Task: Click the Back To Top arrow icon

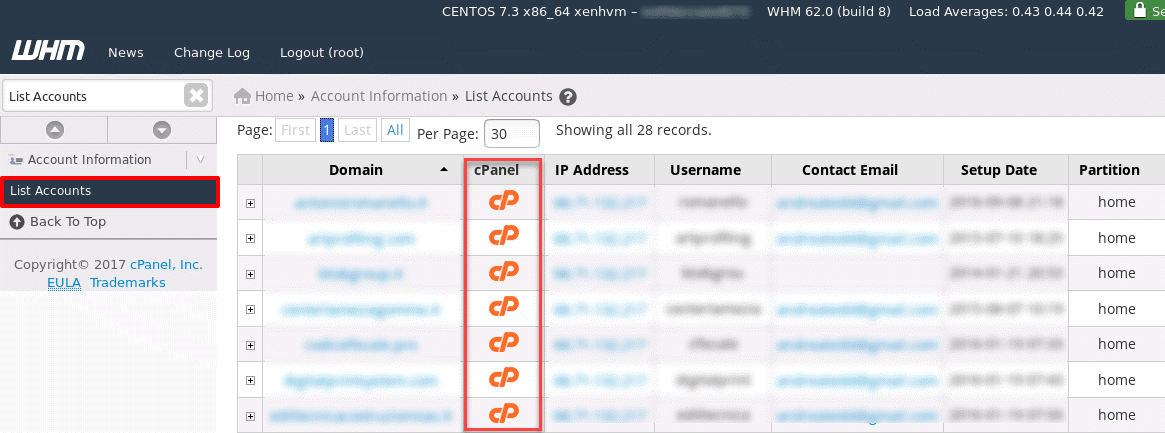Action: pyautogui.click(x=17, y=221)
